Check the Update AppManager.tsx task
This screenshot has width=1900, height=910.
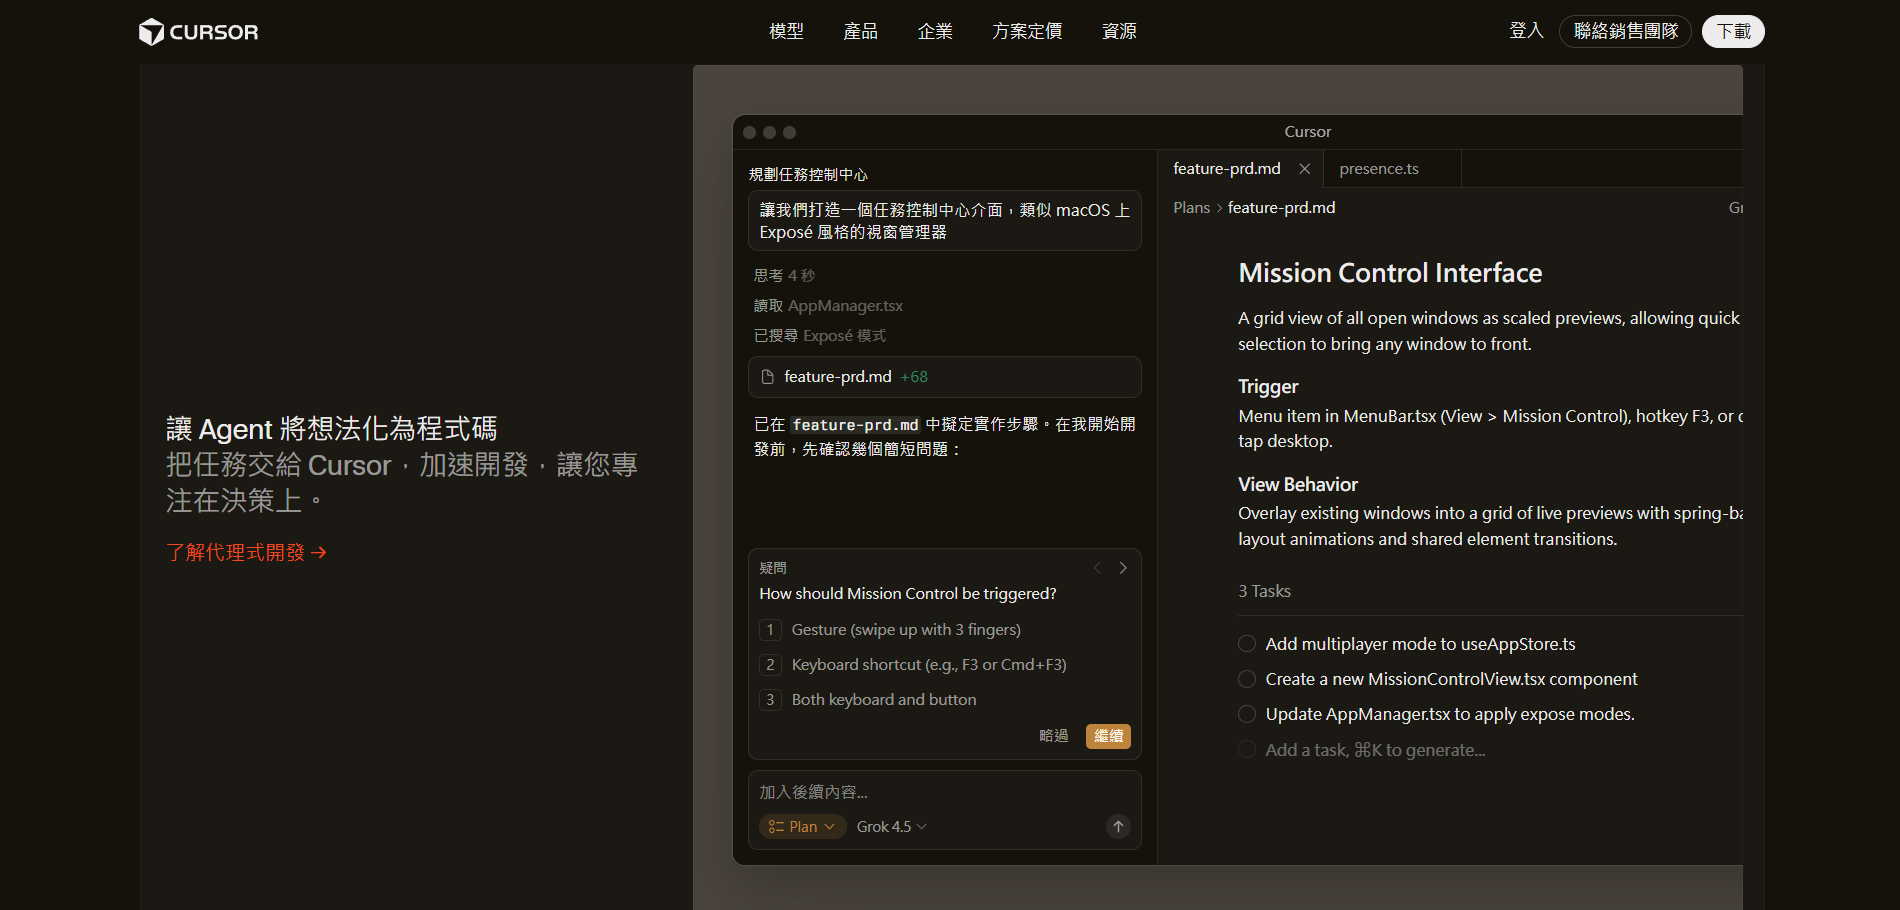click(1247, 714)
